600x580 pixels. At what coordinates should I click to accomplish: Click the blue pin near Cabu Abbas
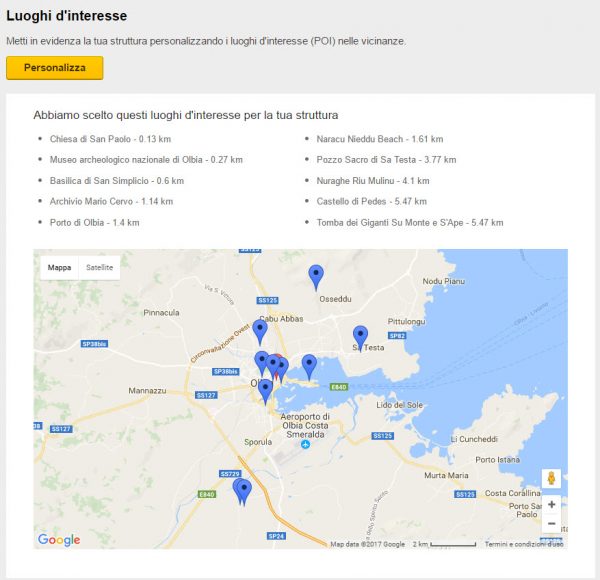click(x=260, y=330)
